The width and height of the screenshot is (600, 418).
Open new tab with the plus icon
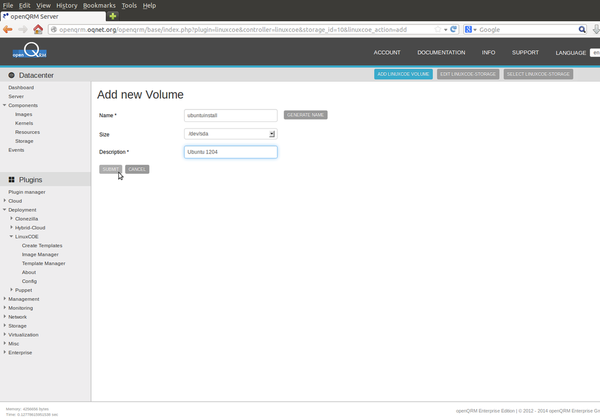click(112, 16)
